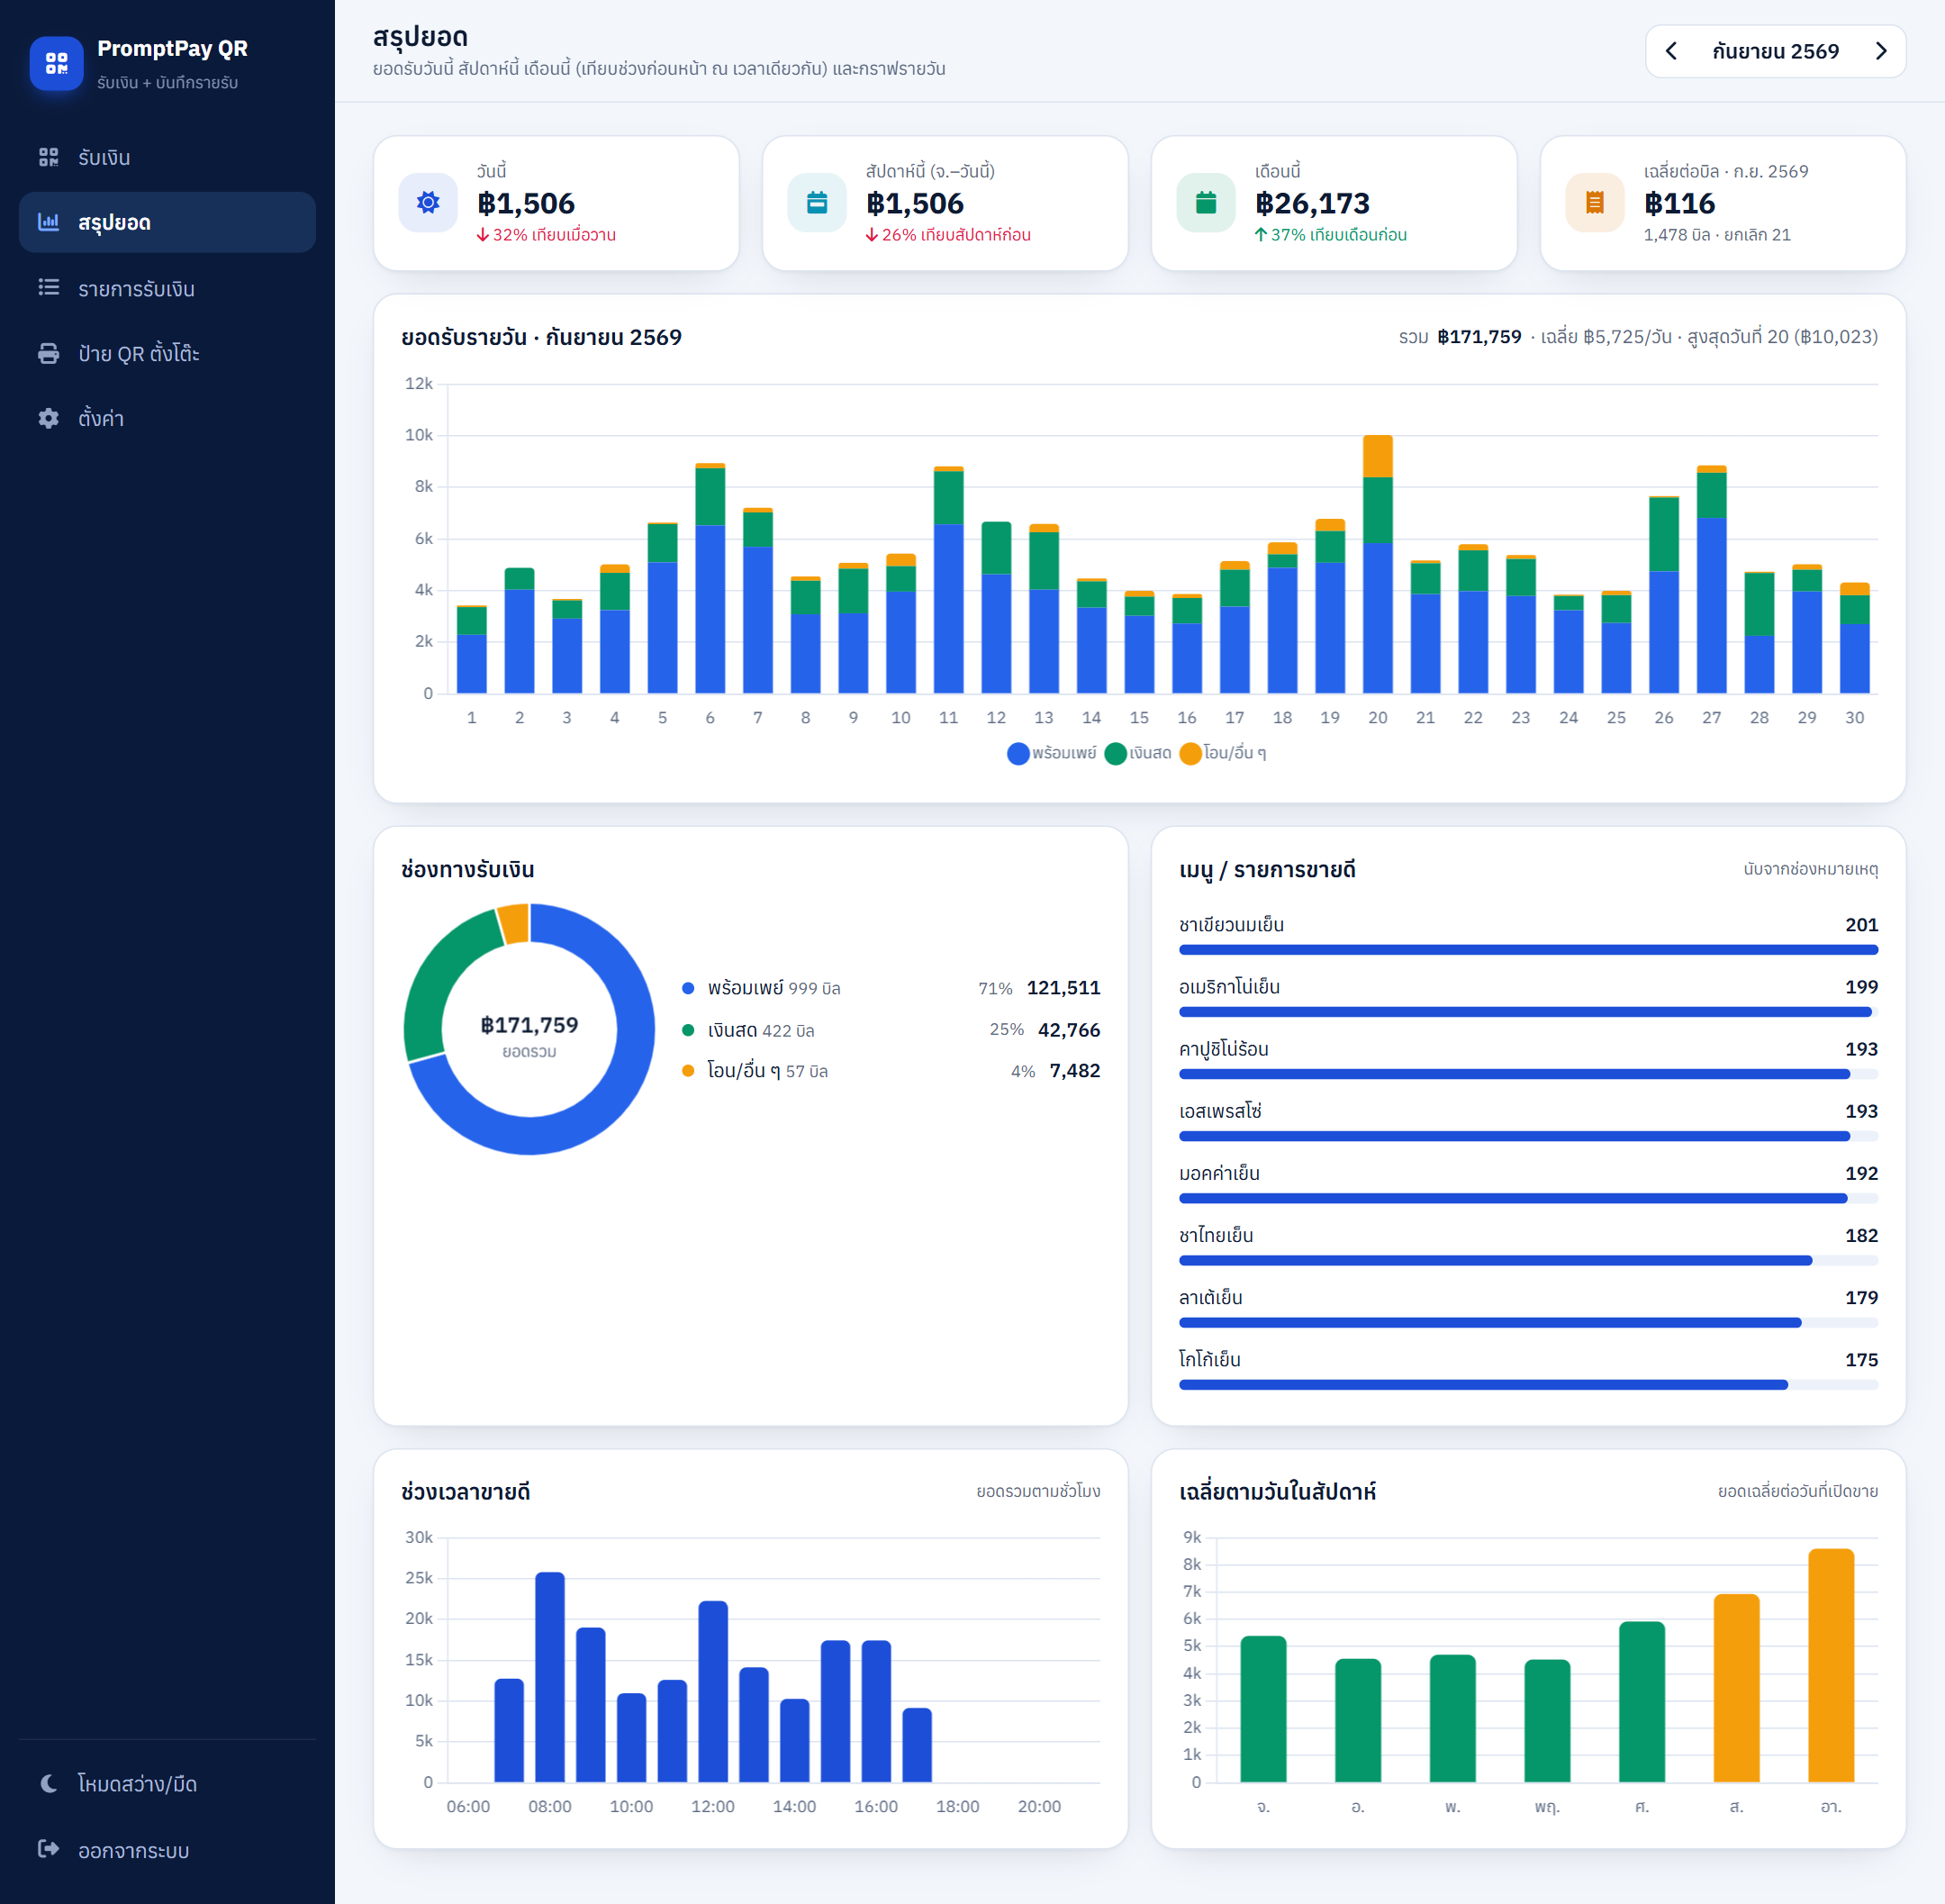Click the 32% เทียบเมื่อวาน change indicator
This screenshot has width=1945, height=1904.
click(546, 235)
